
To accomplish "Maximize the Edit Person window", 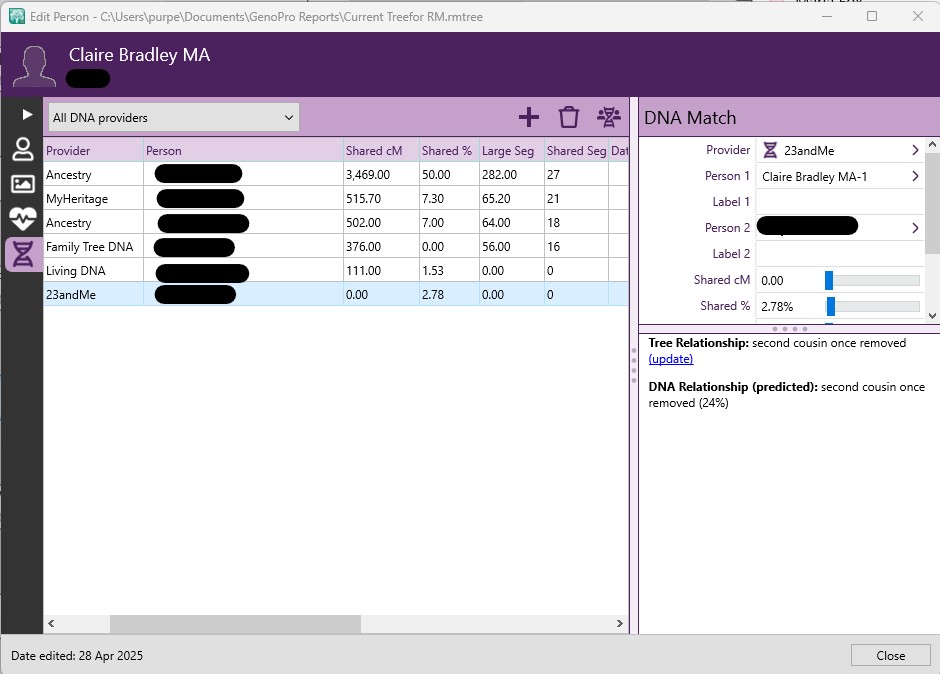I will (872, 16).
